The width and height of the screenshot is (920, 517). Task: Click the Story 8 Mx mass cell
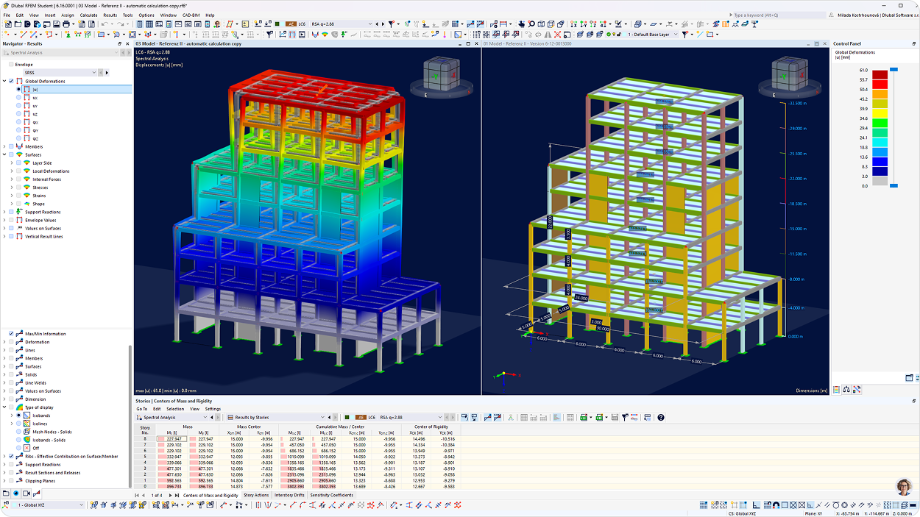(x=173, y=439)
